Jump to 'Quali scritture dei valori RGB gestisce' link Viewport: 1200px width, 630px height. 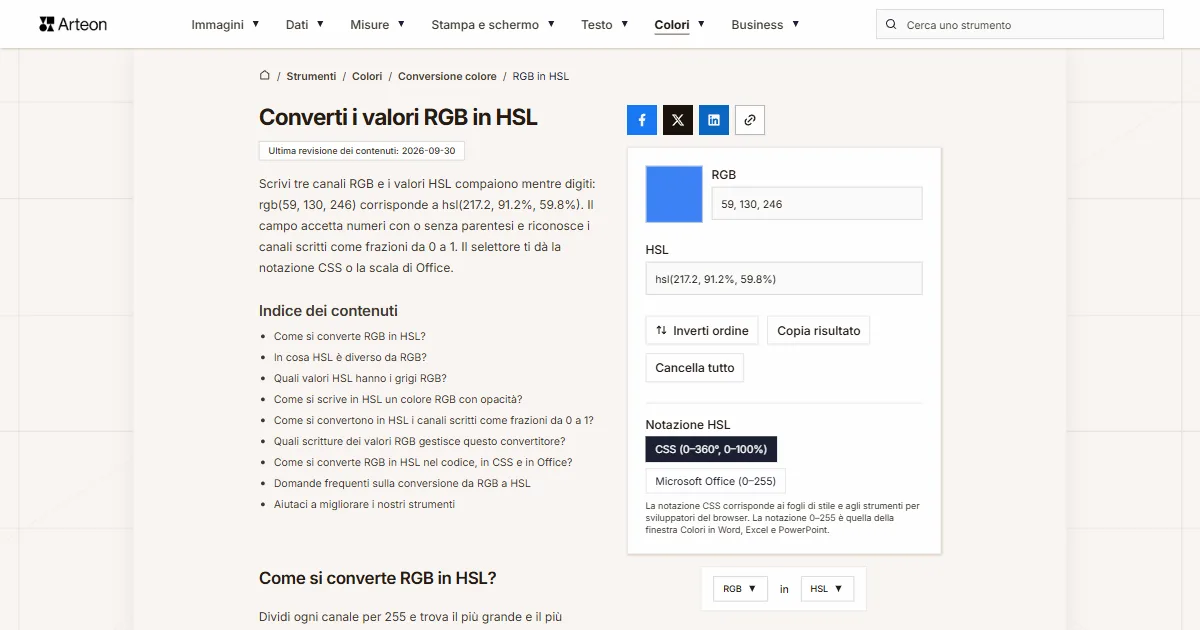click(x=420, y=441)
